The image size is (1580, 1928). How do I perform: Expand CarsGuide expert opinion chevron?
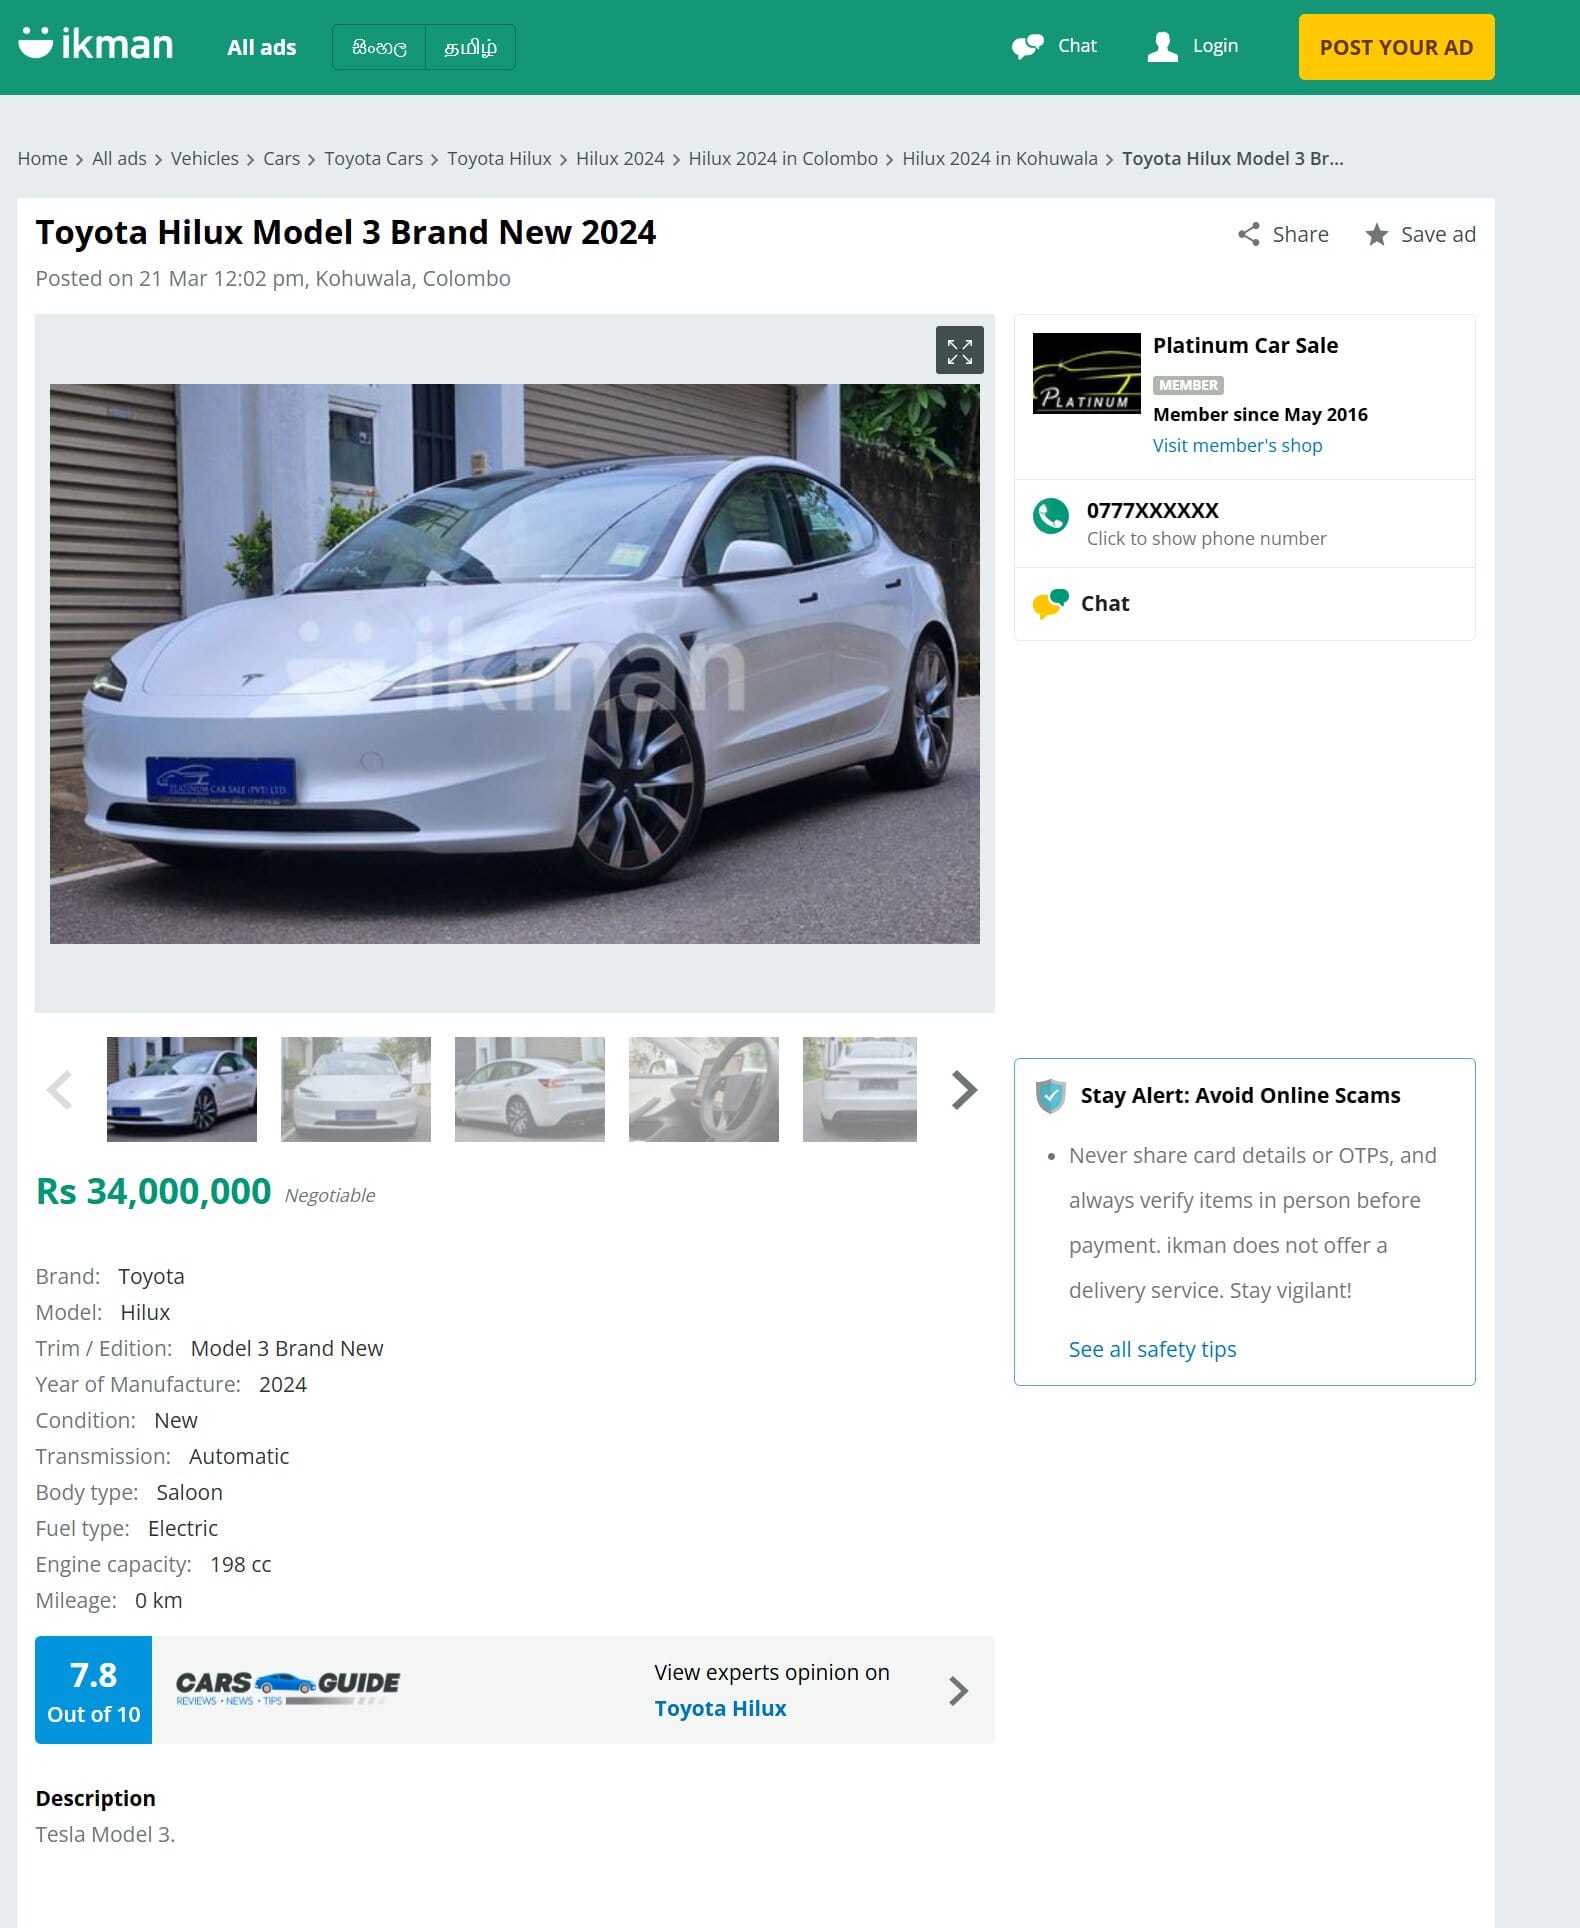pyautogui.click(x=958, y=1691)
